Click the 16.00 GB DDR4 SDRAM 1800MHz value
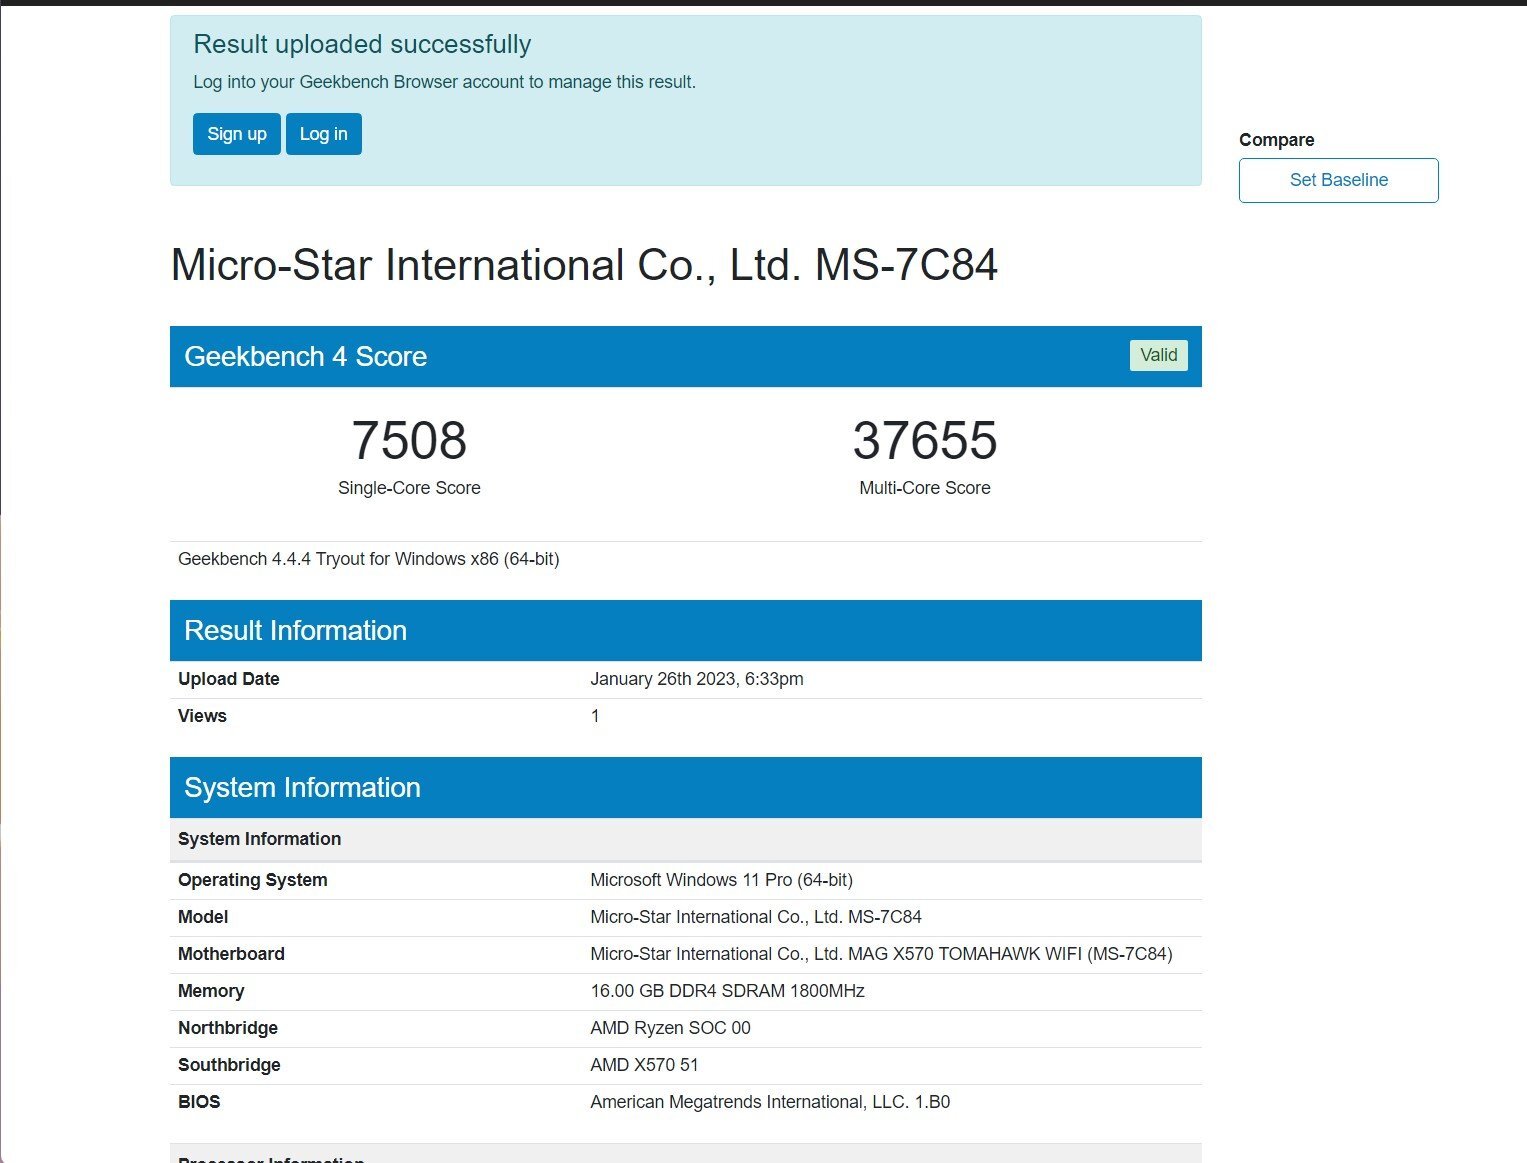1527x1163 pixels. coord(727,991)
